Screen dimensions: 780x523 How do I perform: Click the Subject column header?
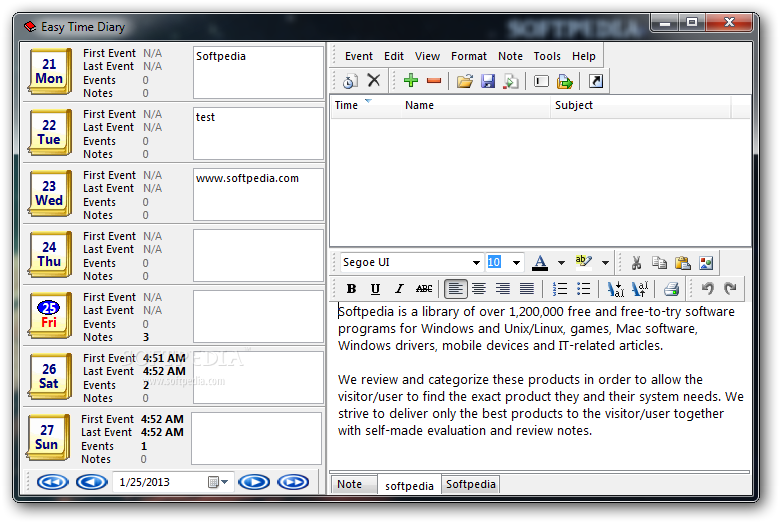(640, 105)
